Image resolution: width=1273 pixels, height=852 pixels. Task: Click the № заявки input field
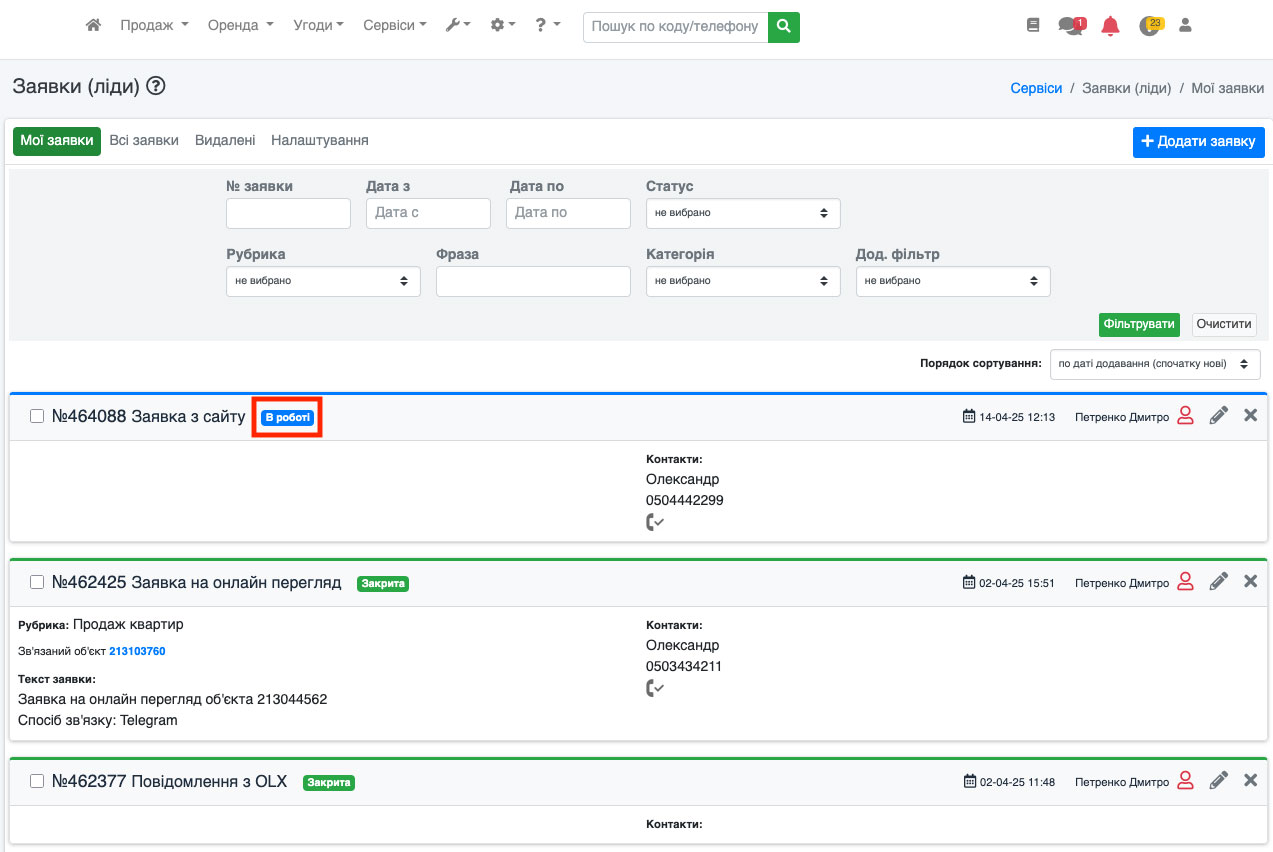point(288,213)
